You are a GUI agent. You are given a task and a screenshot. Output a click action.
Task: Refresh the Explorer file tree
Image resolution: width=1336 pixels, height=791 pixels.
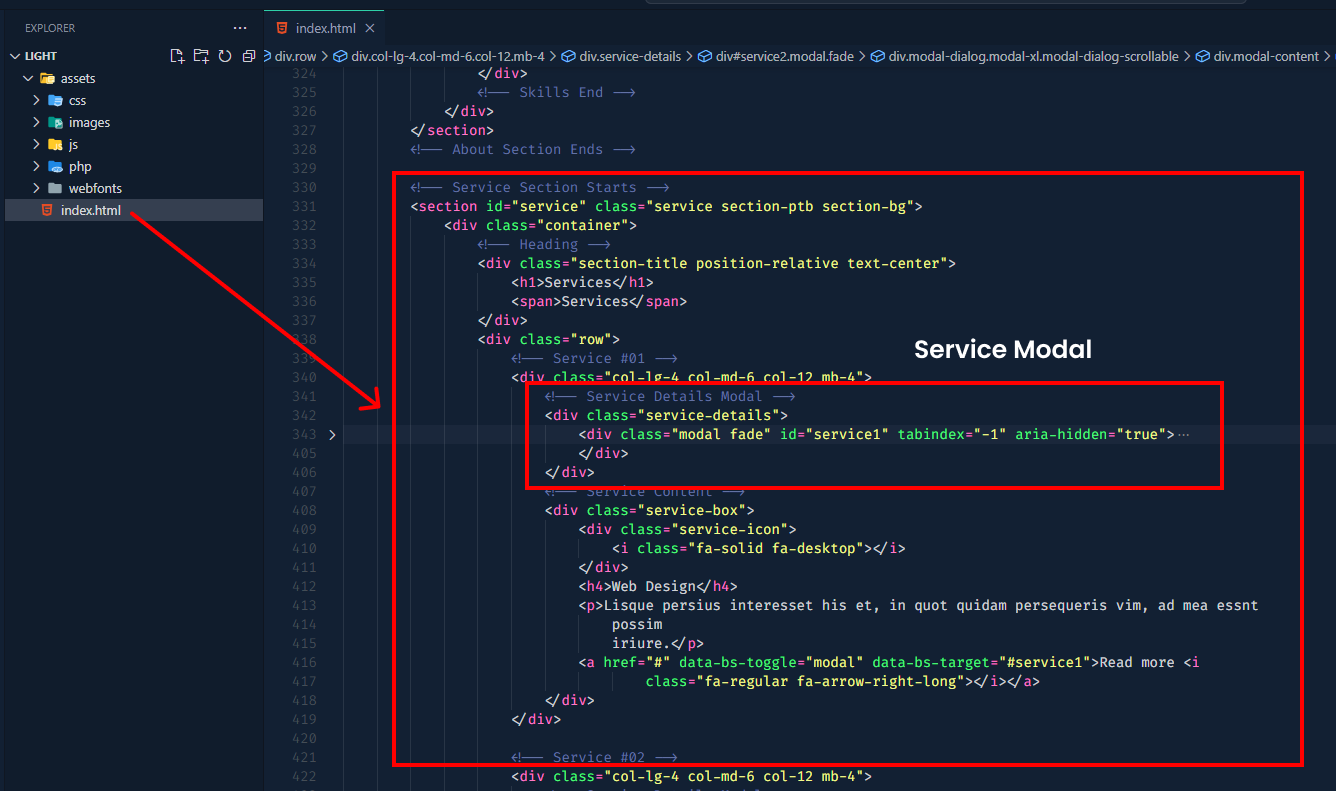pos(225,56)
